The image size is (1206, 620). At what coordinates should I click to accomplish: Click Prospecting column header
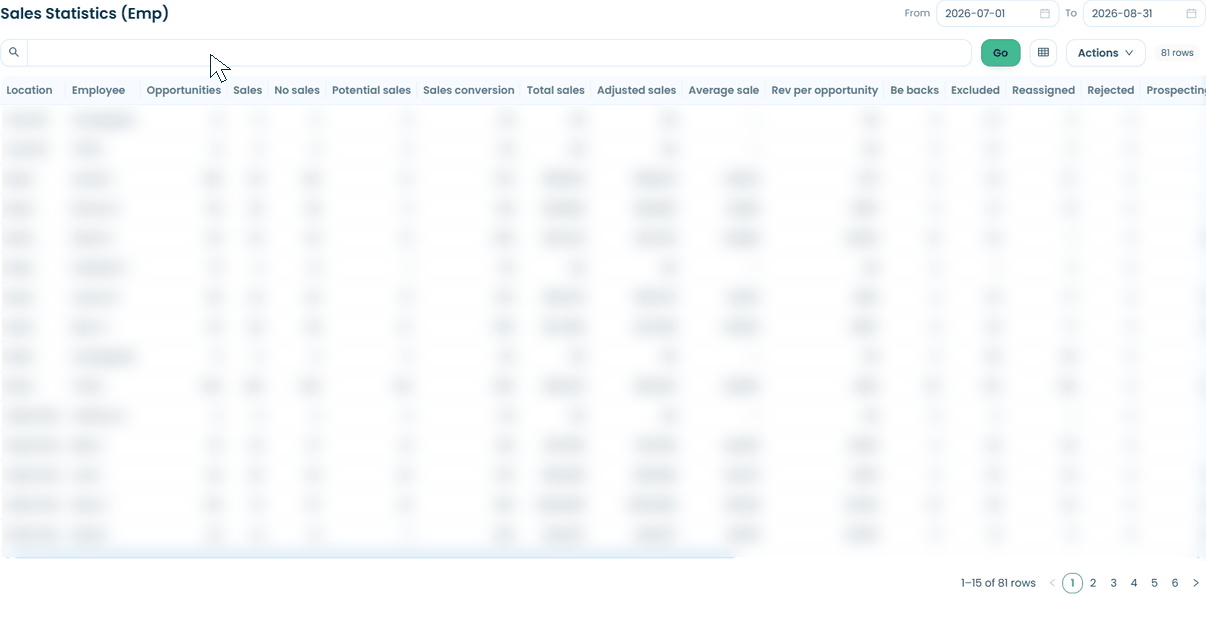pos(1176,90)
